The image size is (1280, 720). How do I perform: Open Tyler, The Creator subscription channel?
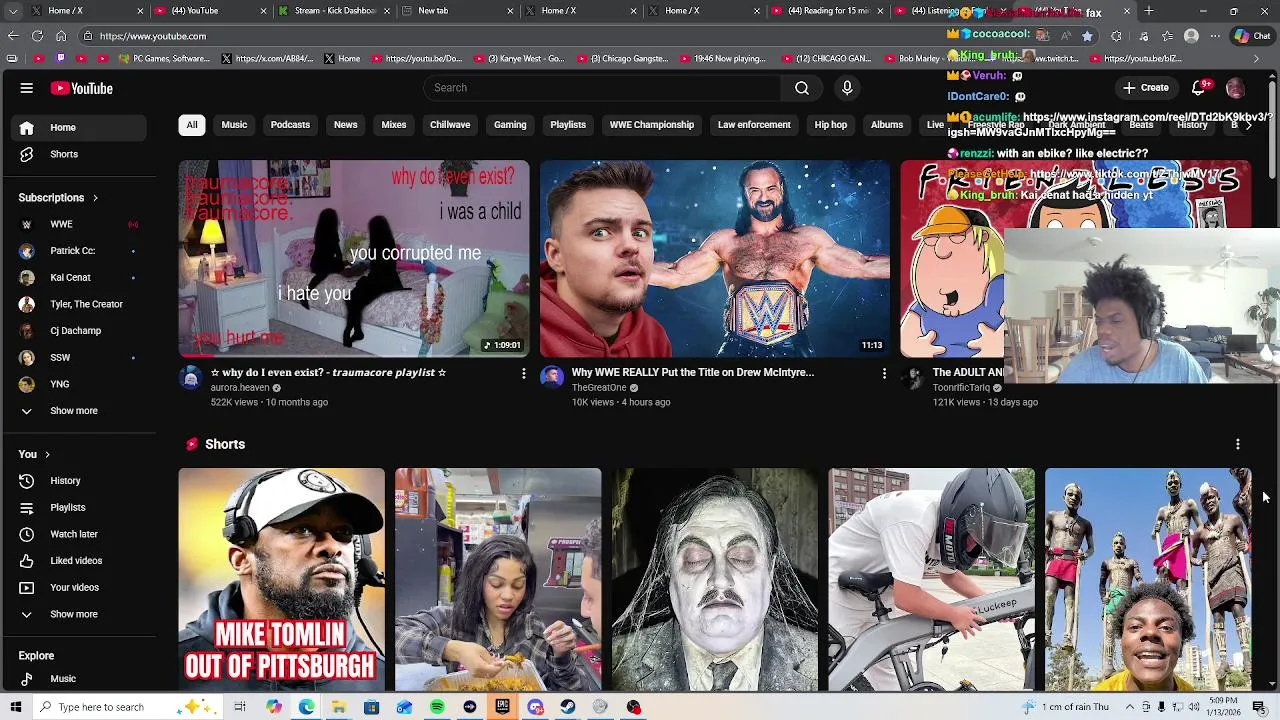76,304
